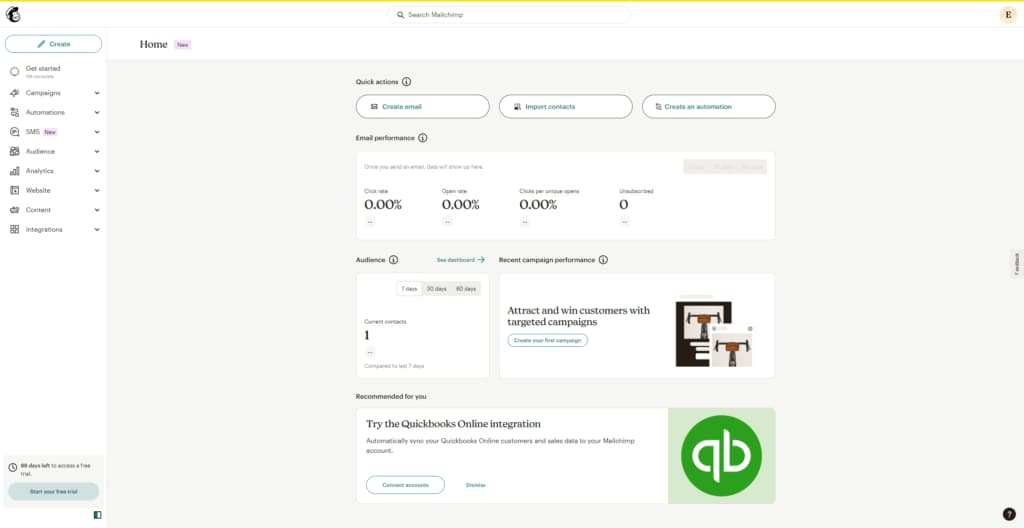Click the Website icon in sidebar
The image size is (1024, 528).
14,191
